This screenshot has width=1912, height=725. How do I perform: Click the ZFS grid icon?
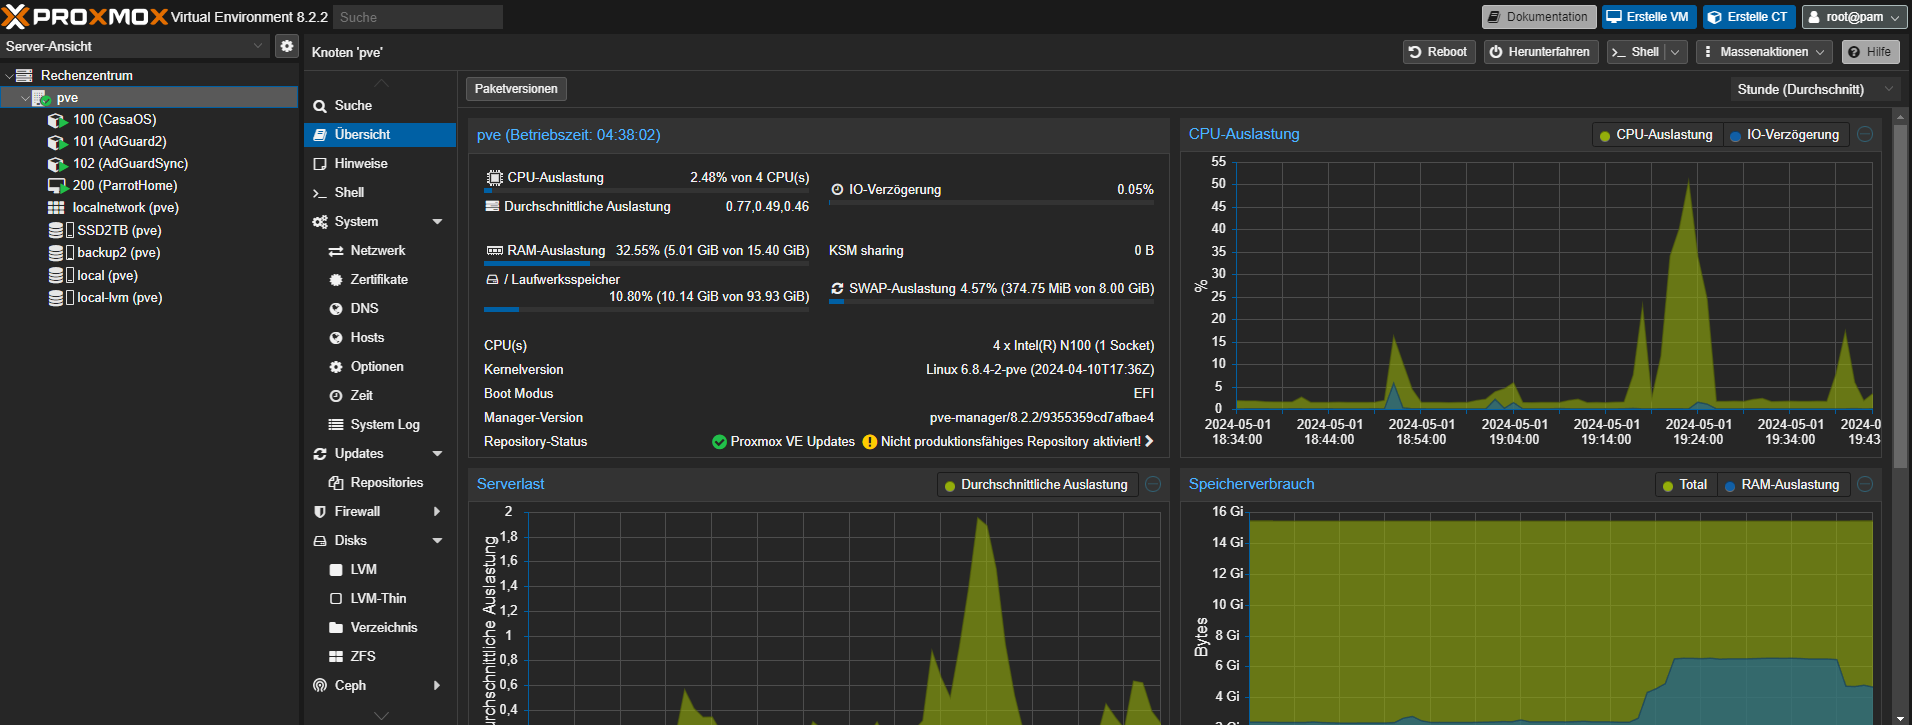pos(336,657)
